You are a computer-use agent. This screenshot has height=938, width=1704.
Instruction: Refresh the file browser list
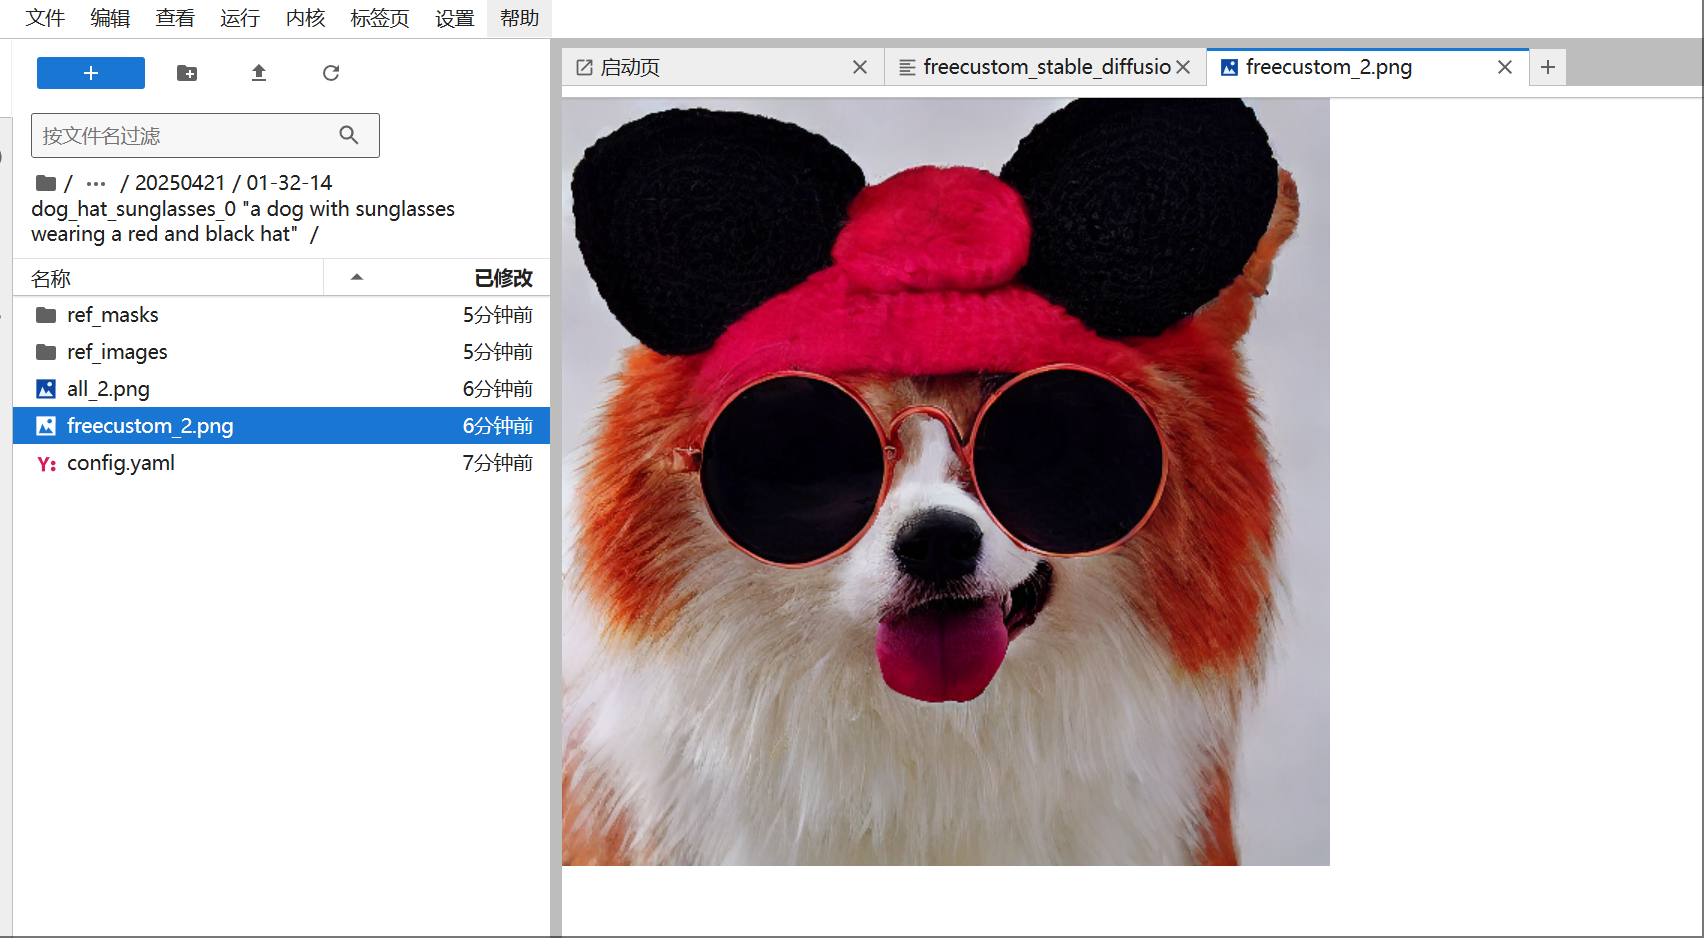(x=331, y=73)
